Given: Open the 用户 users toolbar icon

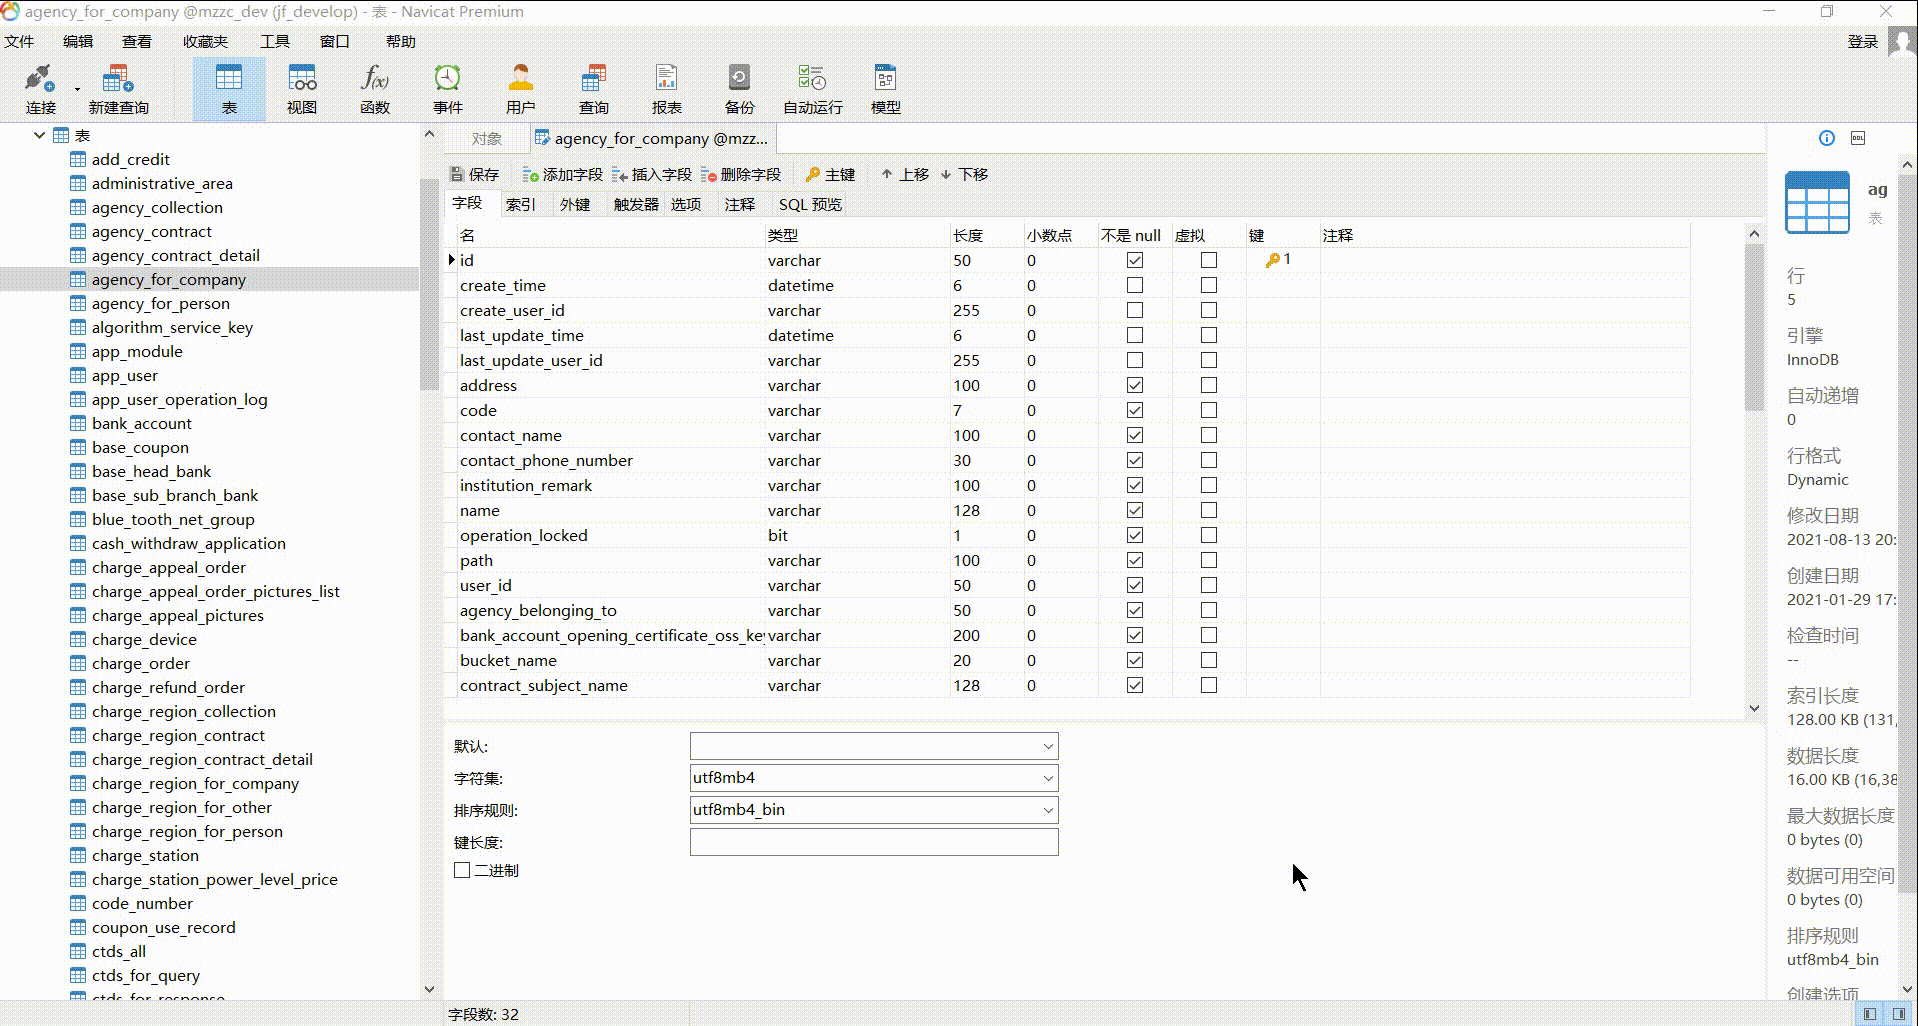Looking at the screenshot, I should click(x=520, y=88).
